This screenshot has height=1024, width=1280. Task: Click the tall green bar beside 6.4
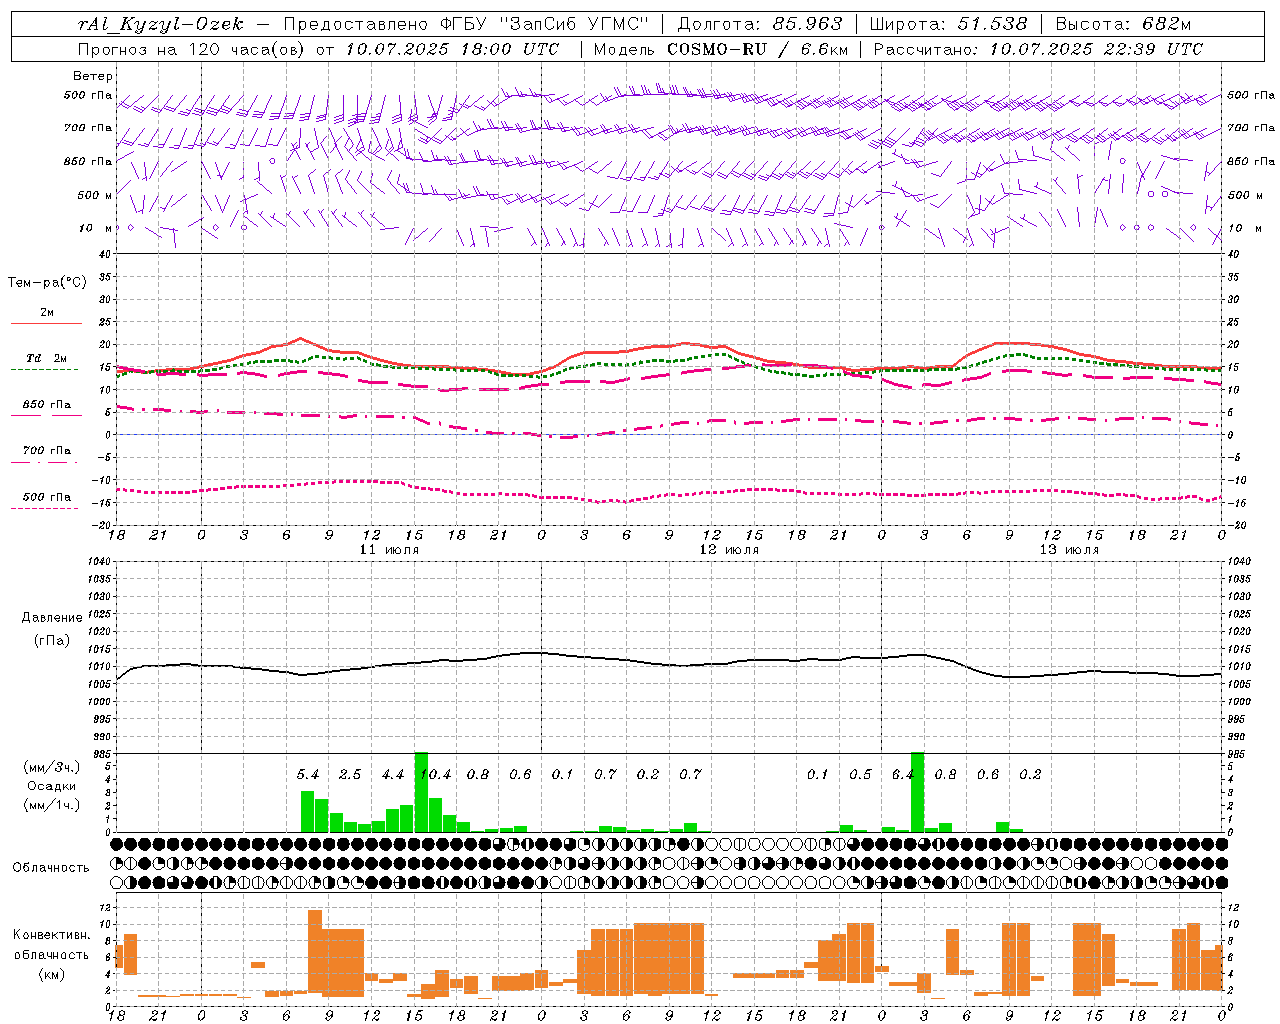coord(917,792)
